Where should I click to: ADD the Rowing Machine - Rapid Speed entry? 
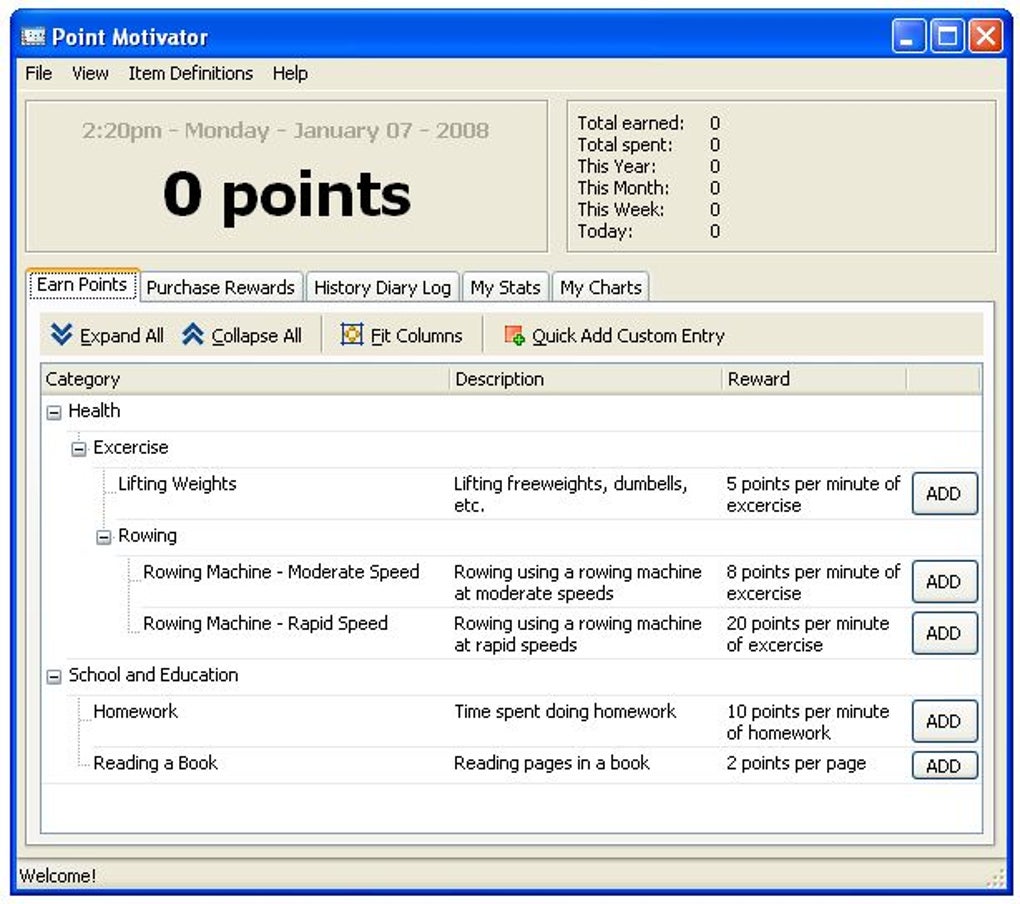[x=943, y=633]
